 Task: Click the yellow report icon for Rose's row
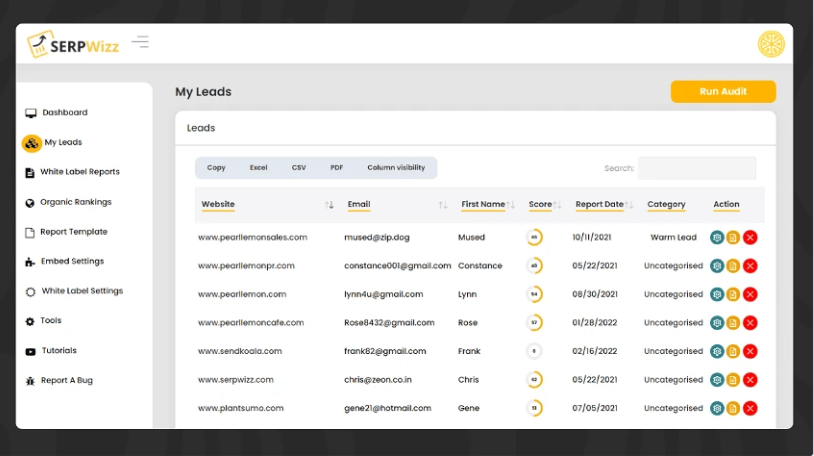point(733,323)
